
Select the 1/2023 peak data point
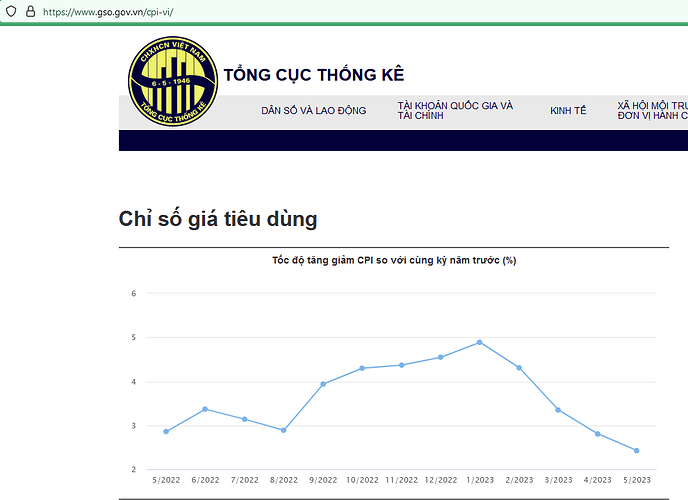pos(480,342)
